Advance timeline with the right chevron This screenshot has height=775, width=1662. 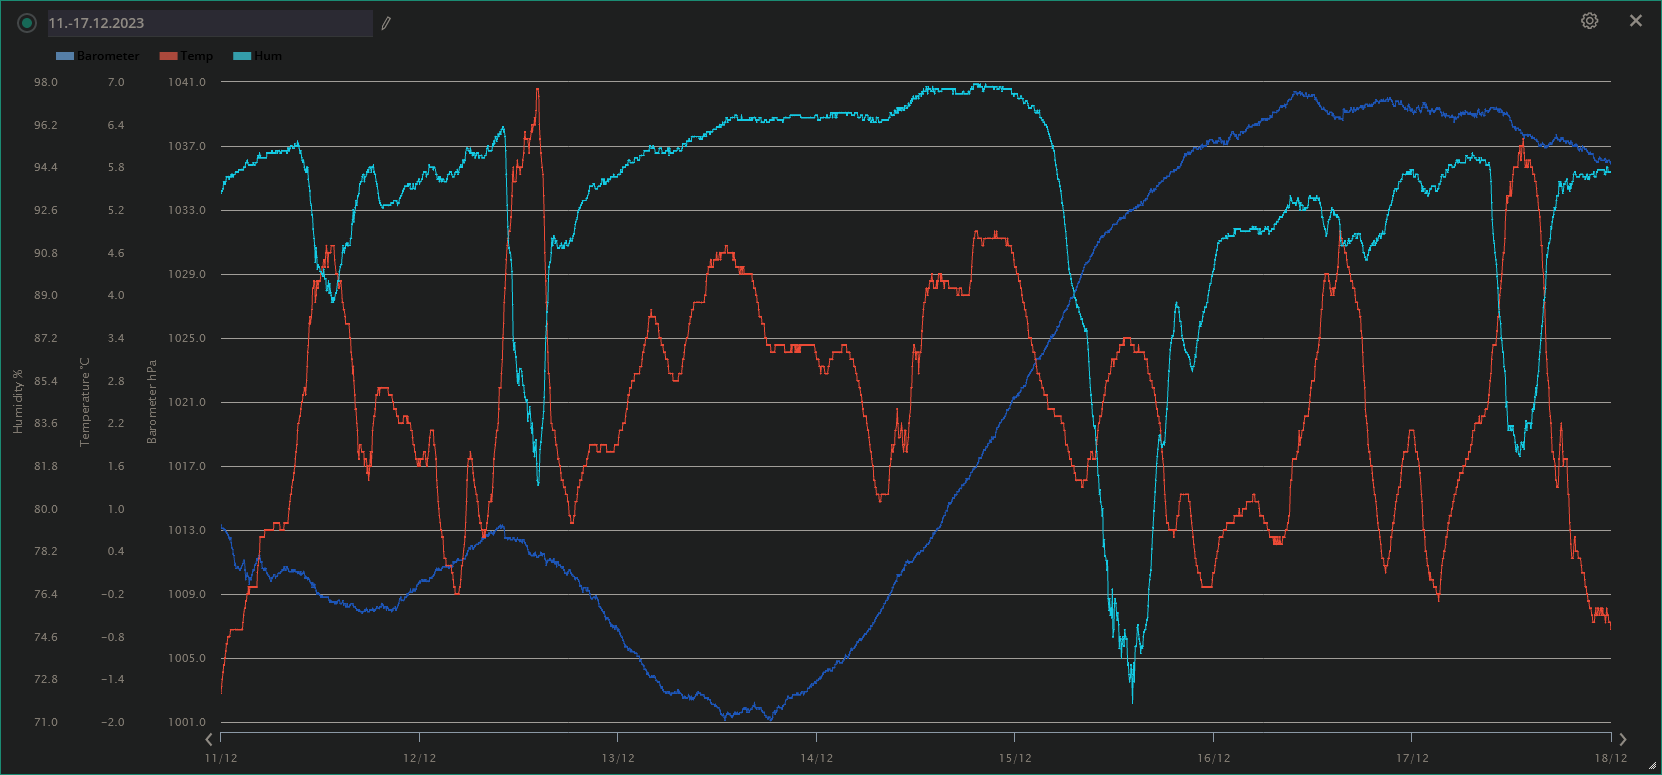click(1622, 739)
